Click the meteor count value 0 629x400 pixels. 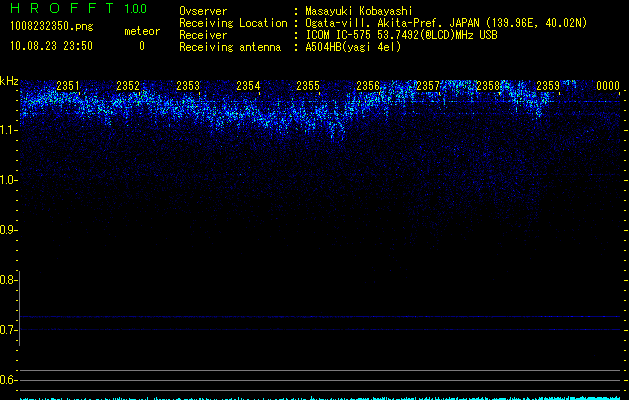142,46
